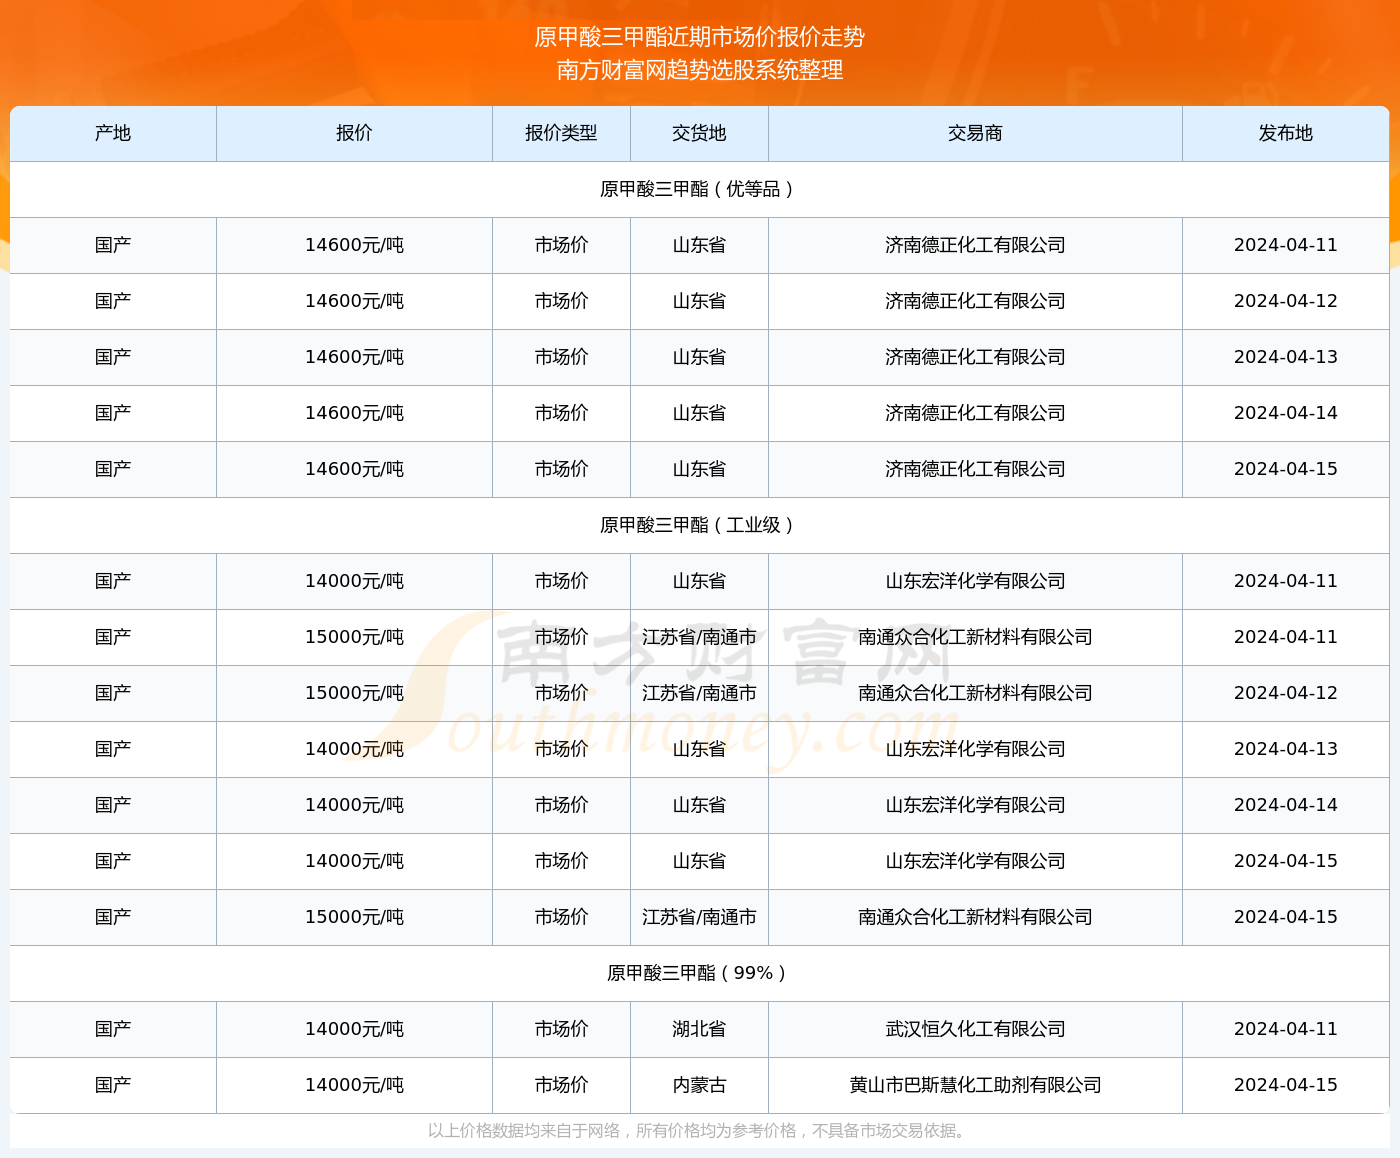Click the page title 原甲酸三甲酯近期市场价报价走势

699,37
